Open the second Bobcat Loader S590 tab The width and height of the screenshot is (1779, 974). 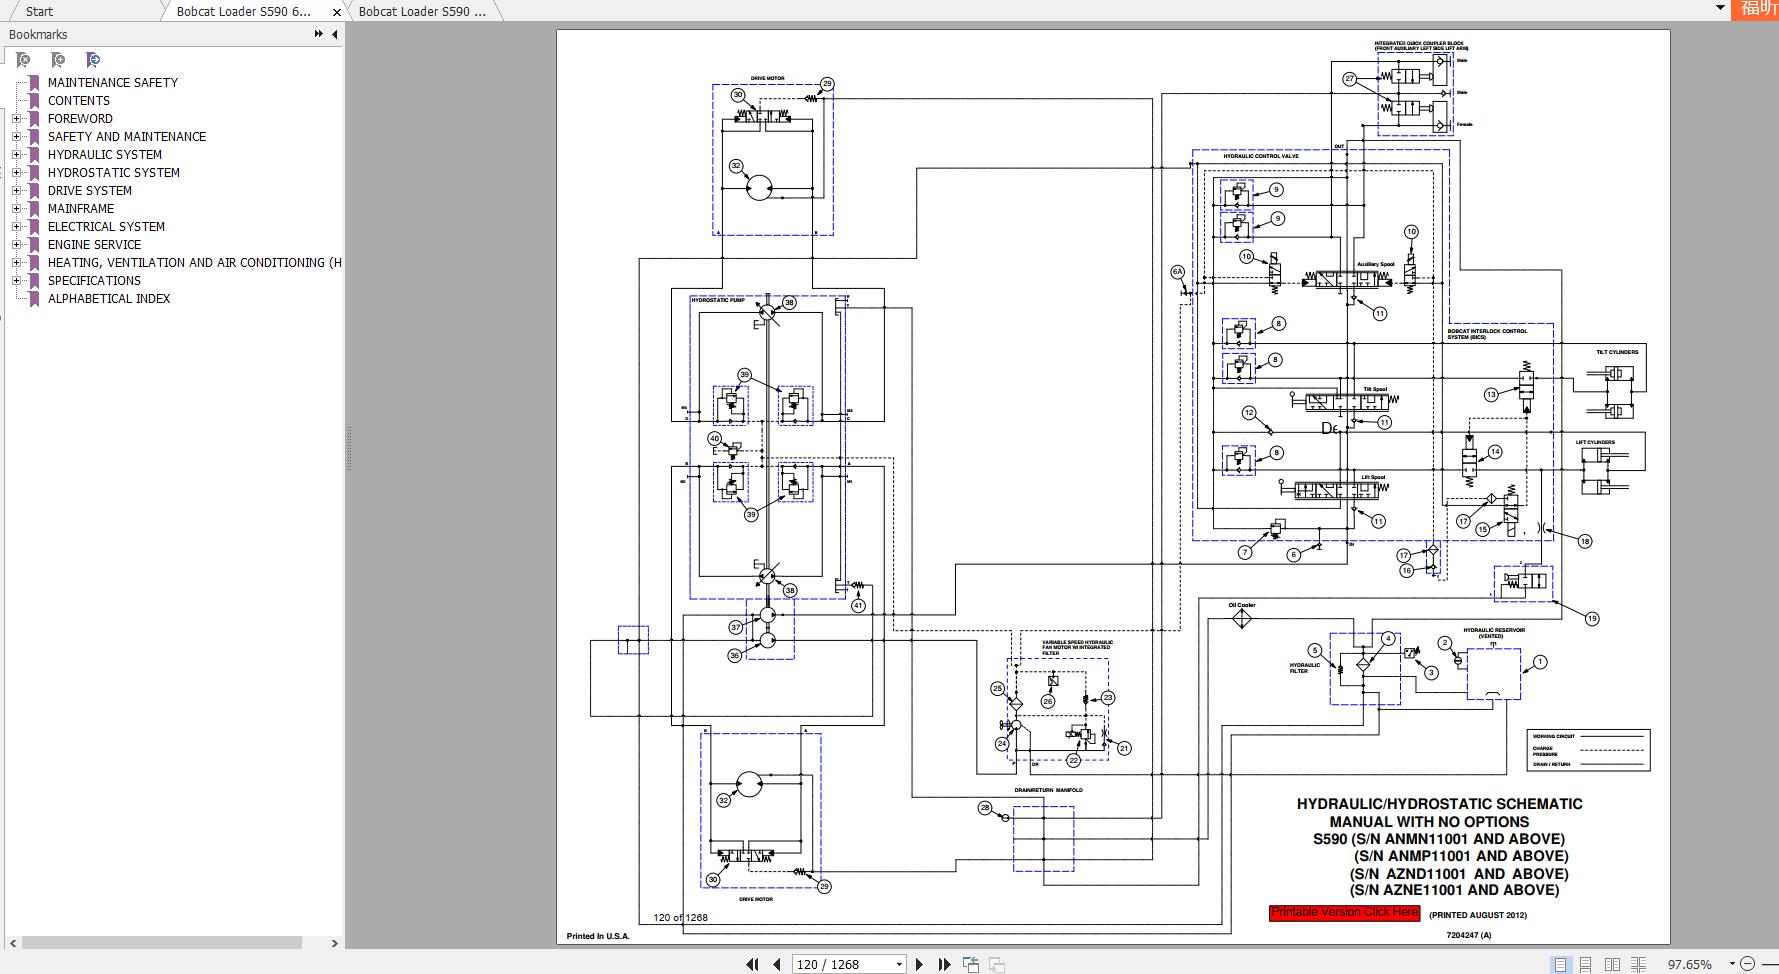tap(422, 11)
